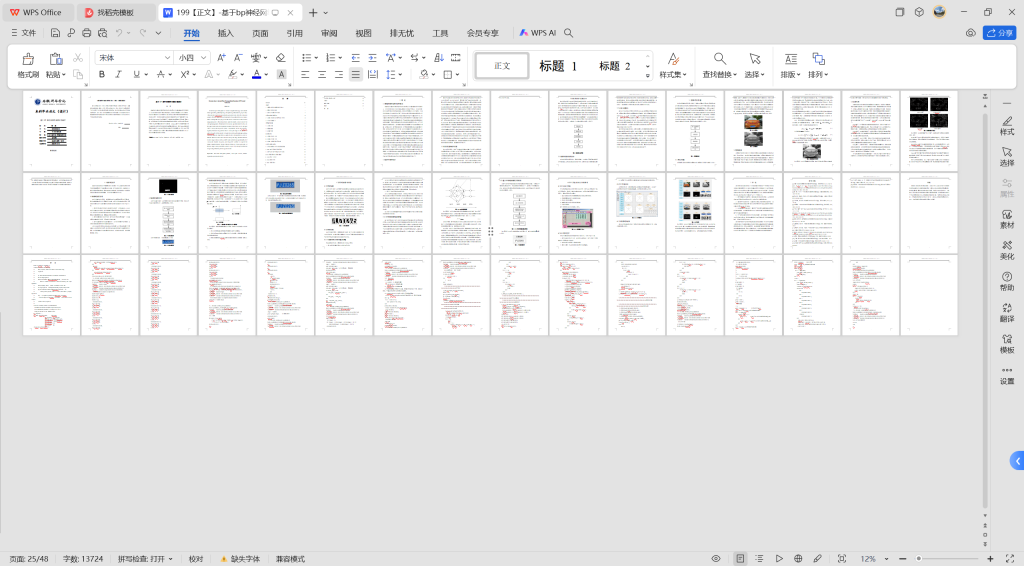The height and width of the screenshot is (566, 1024).
Task: Toggle page view mode in status bar
Action: click(740, 559)
